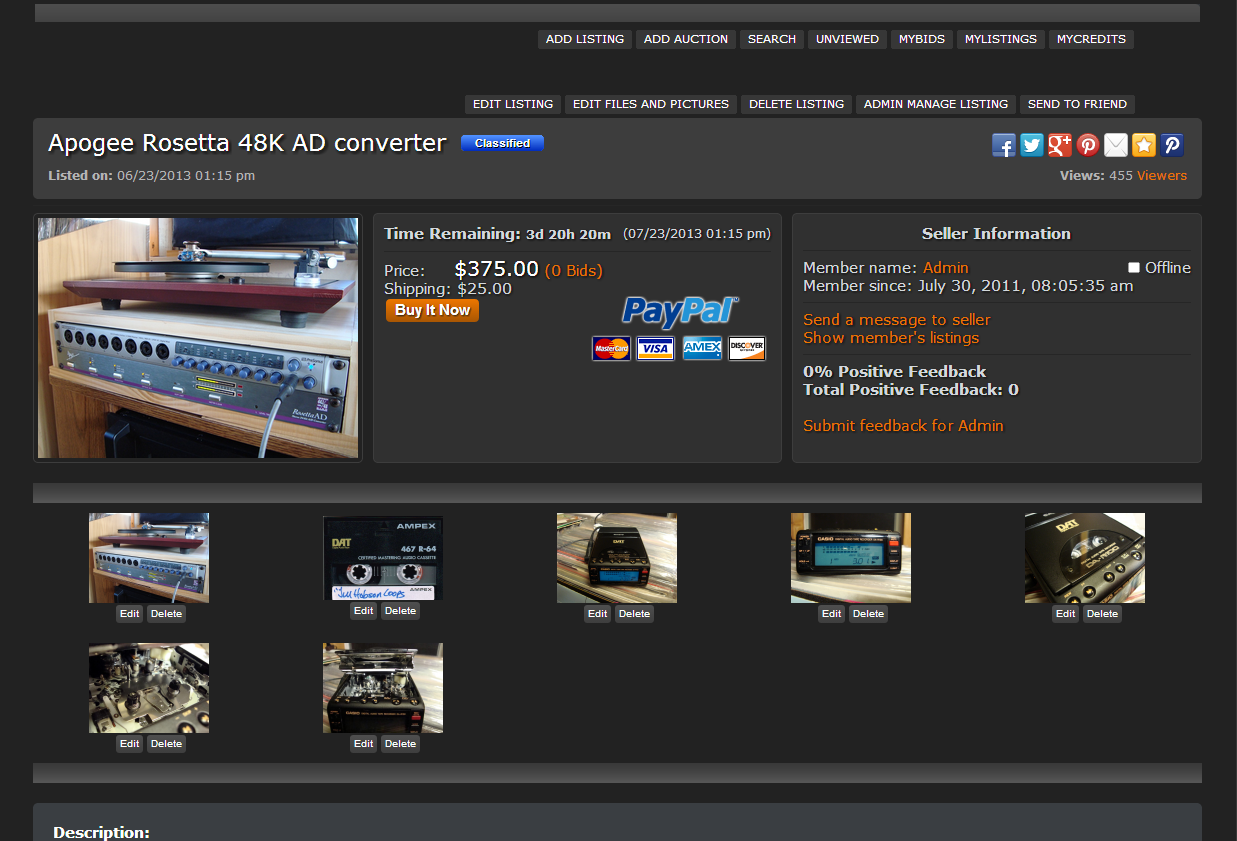1237x841 pixels.
Task: Edit the Casio lit-display recorder picture
Action: point(832,614)
